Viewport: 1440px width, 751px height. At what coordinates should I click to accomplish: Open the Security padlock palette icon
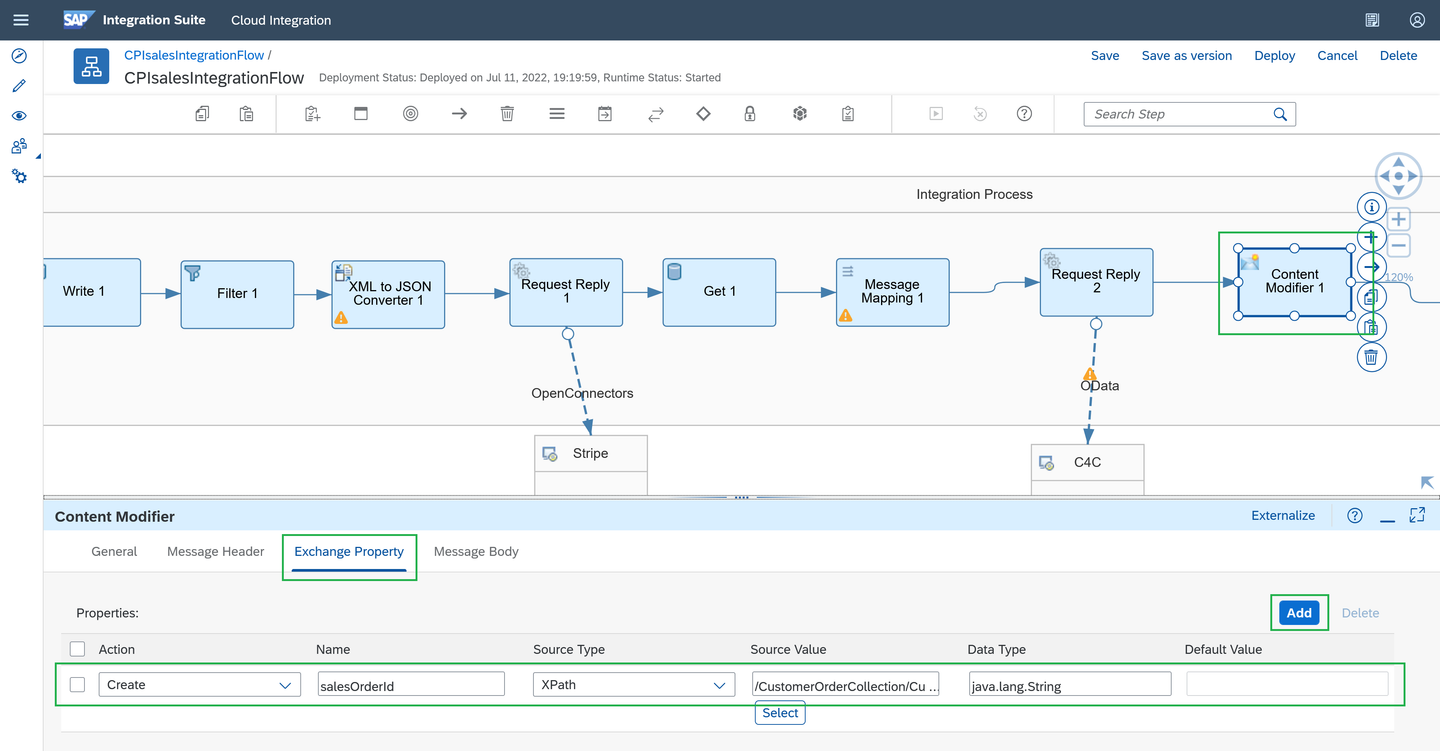click(750, 114)
